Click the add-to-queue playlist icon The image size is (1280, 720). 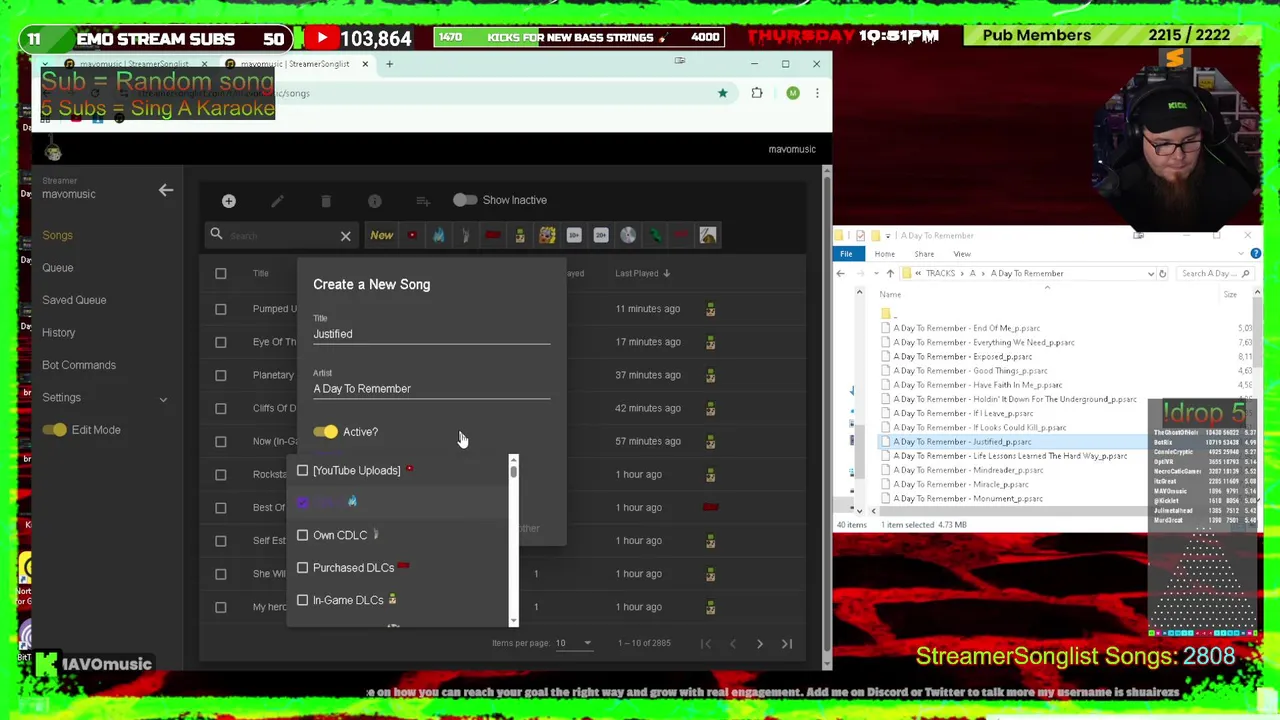pos(422,201)
